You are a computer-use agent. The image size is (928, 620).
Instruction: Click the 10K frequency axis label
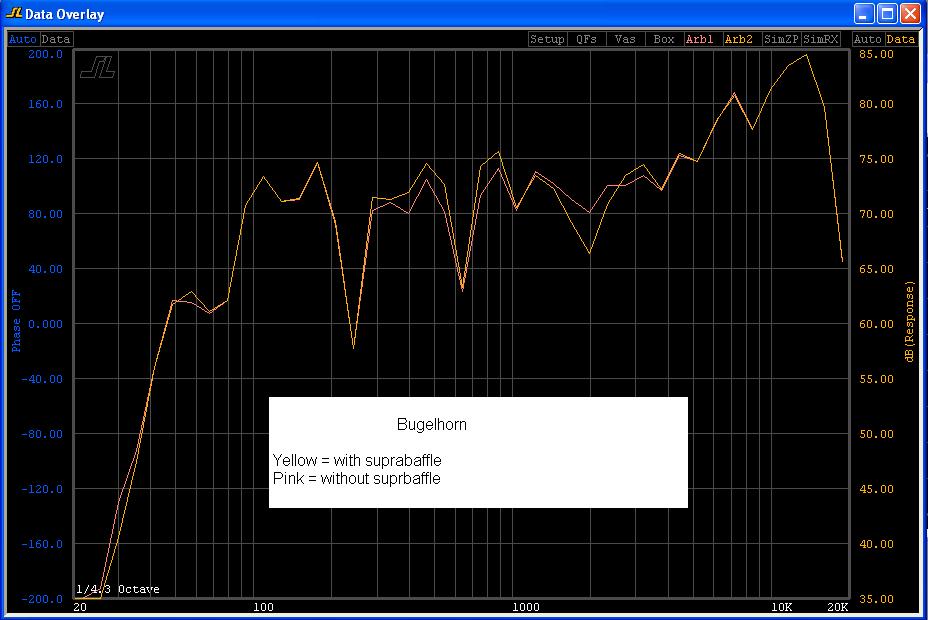781,607
